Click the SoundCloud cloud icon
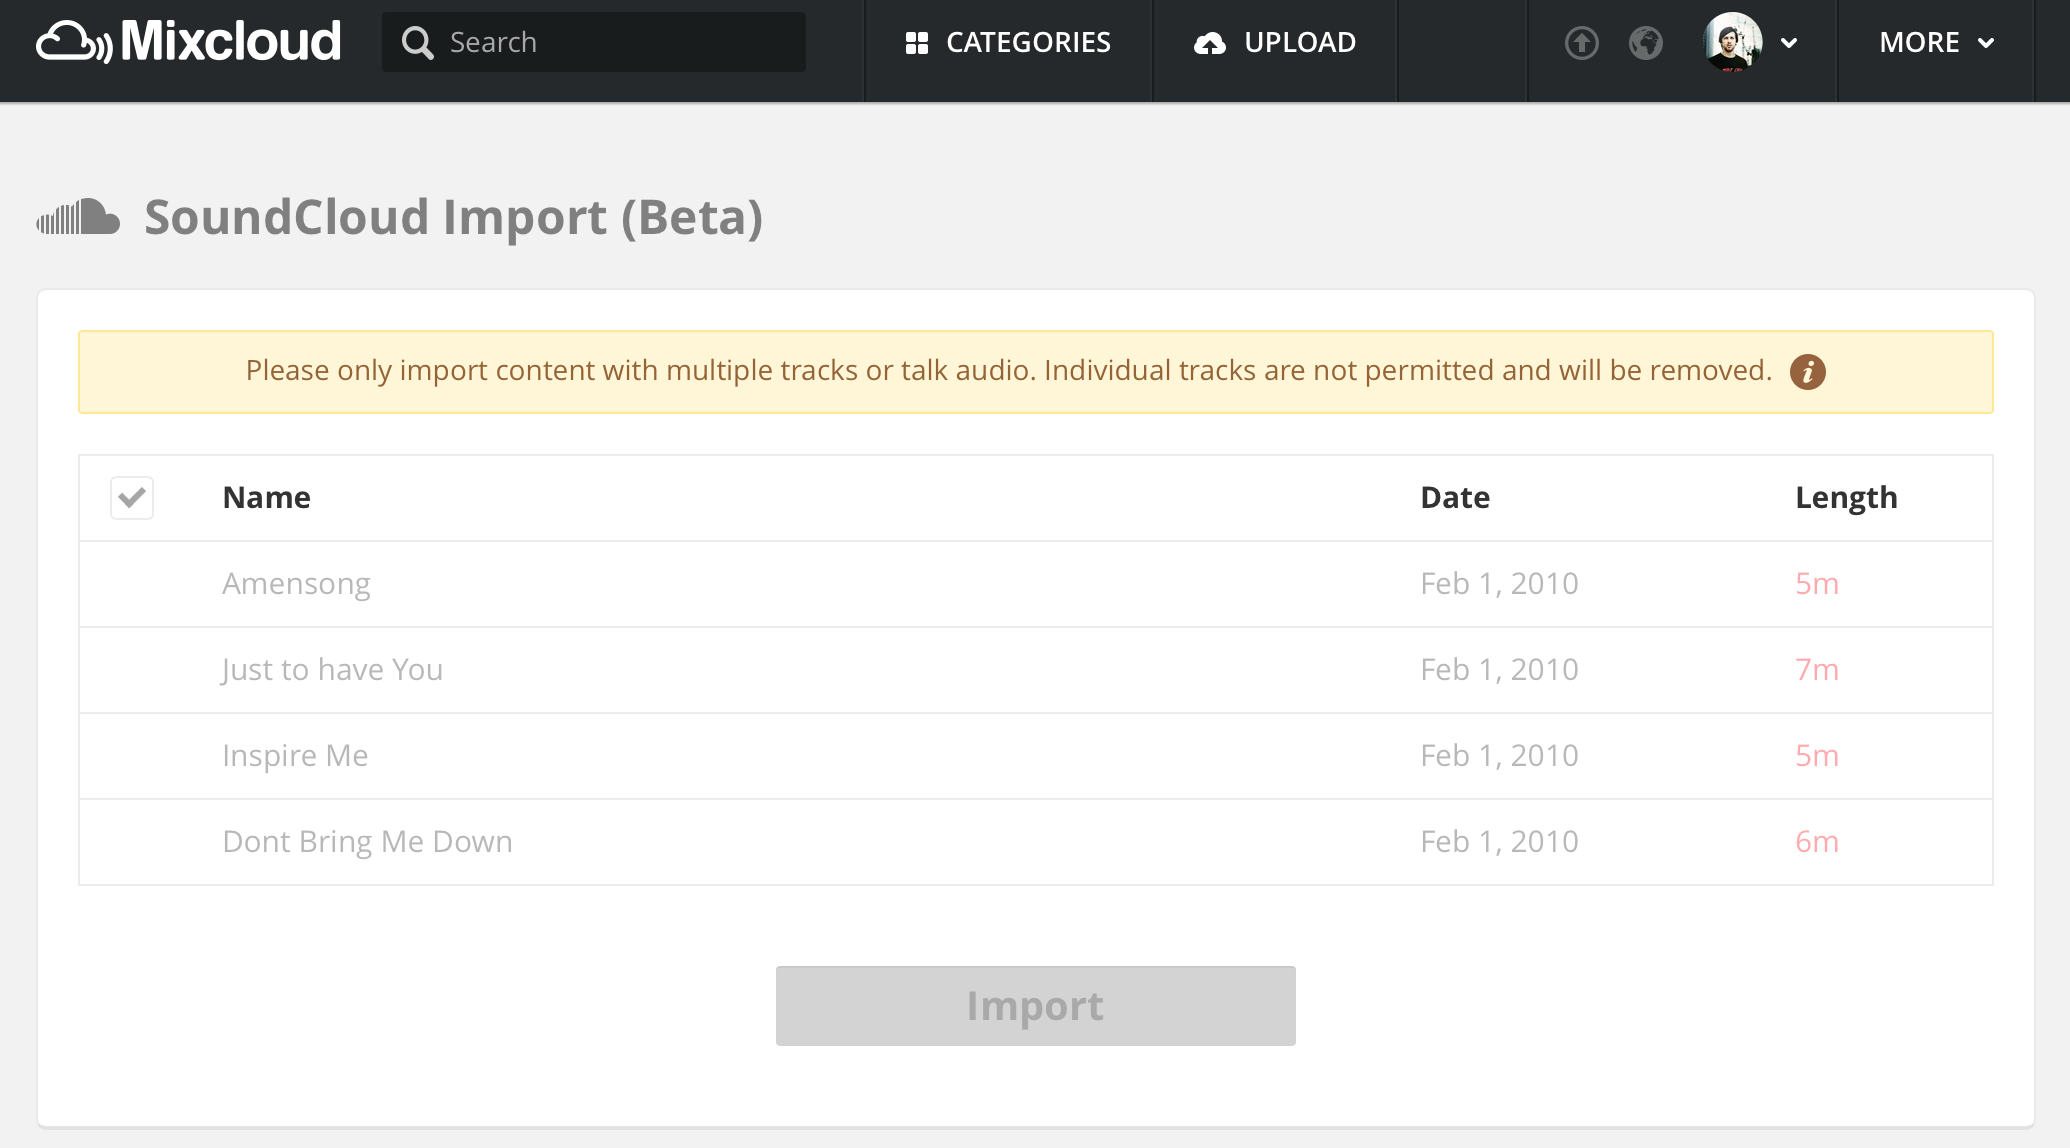 pyautogui.click(x=78, y=217)
